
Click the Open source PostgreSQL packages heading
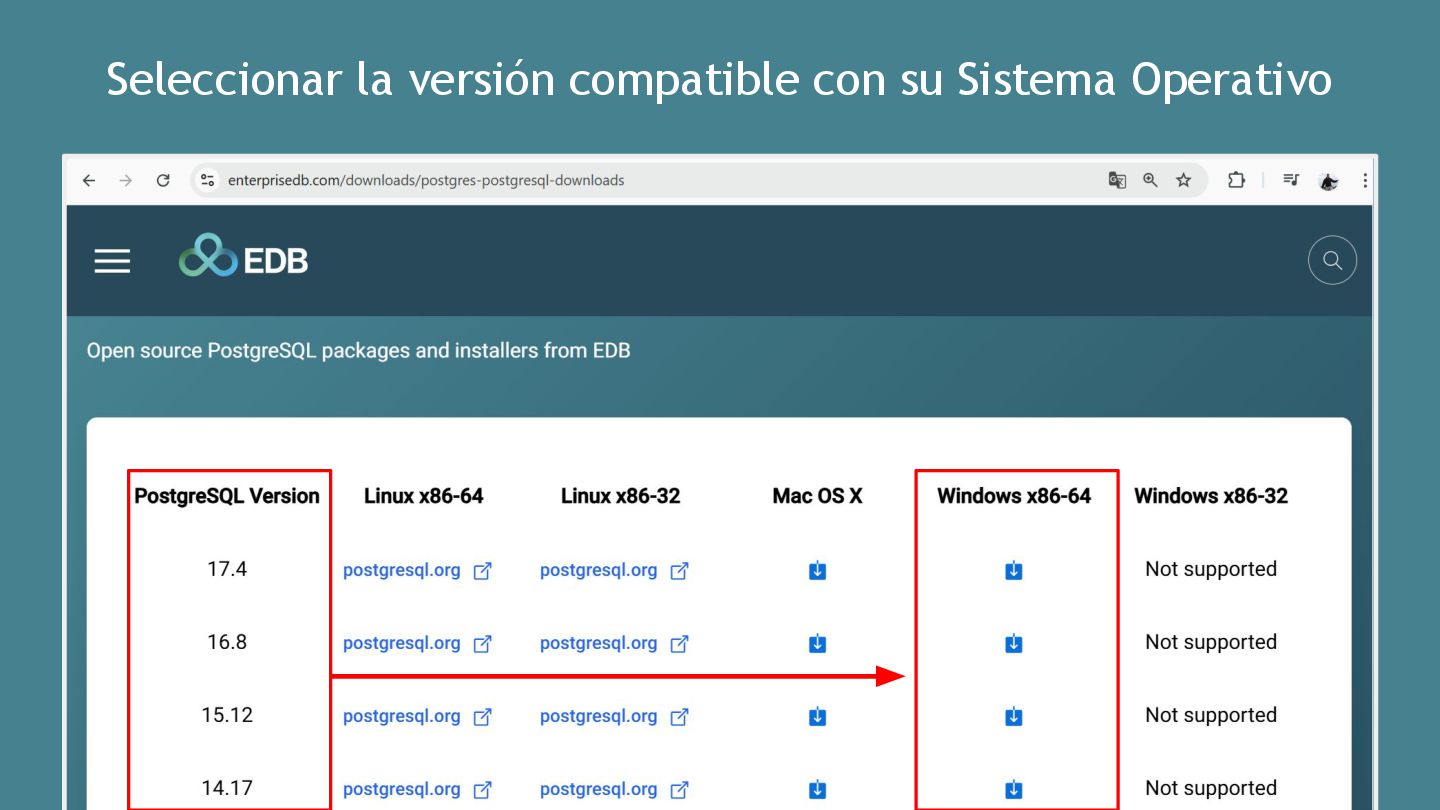click(x=358, y=351)
